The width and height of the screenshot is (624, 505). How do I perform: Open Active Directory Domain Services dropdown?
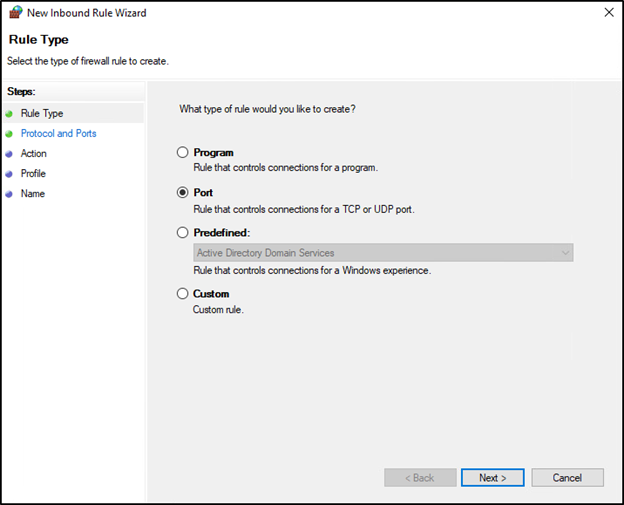382,253
